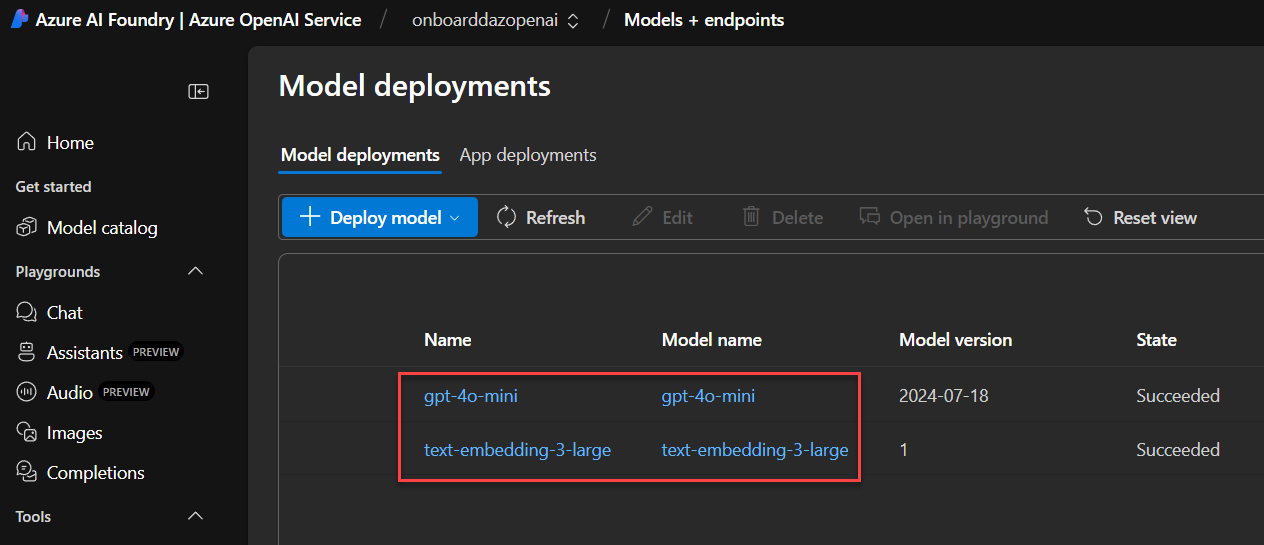Open the text-embedding-3-large model name link
This screenshot has height=545, width=1264.
[x=755, y=450]
